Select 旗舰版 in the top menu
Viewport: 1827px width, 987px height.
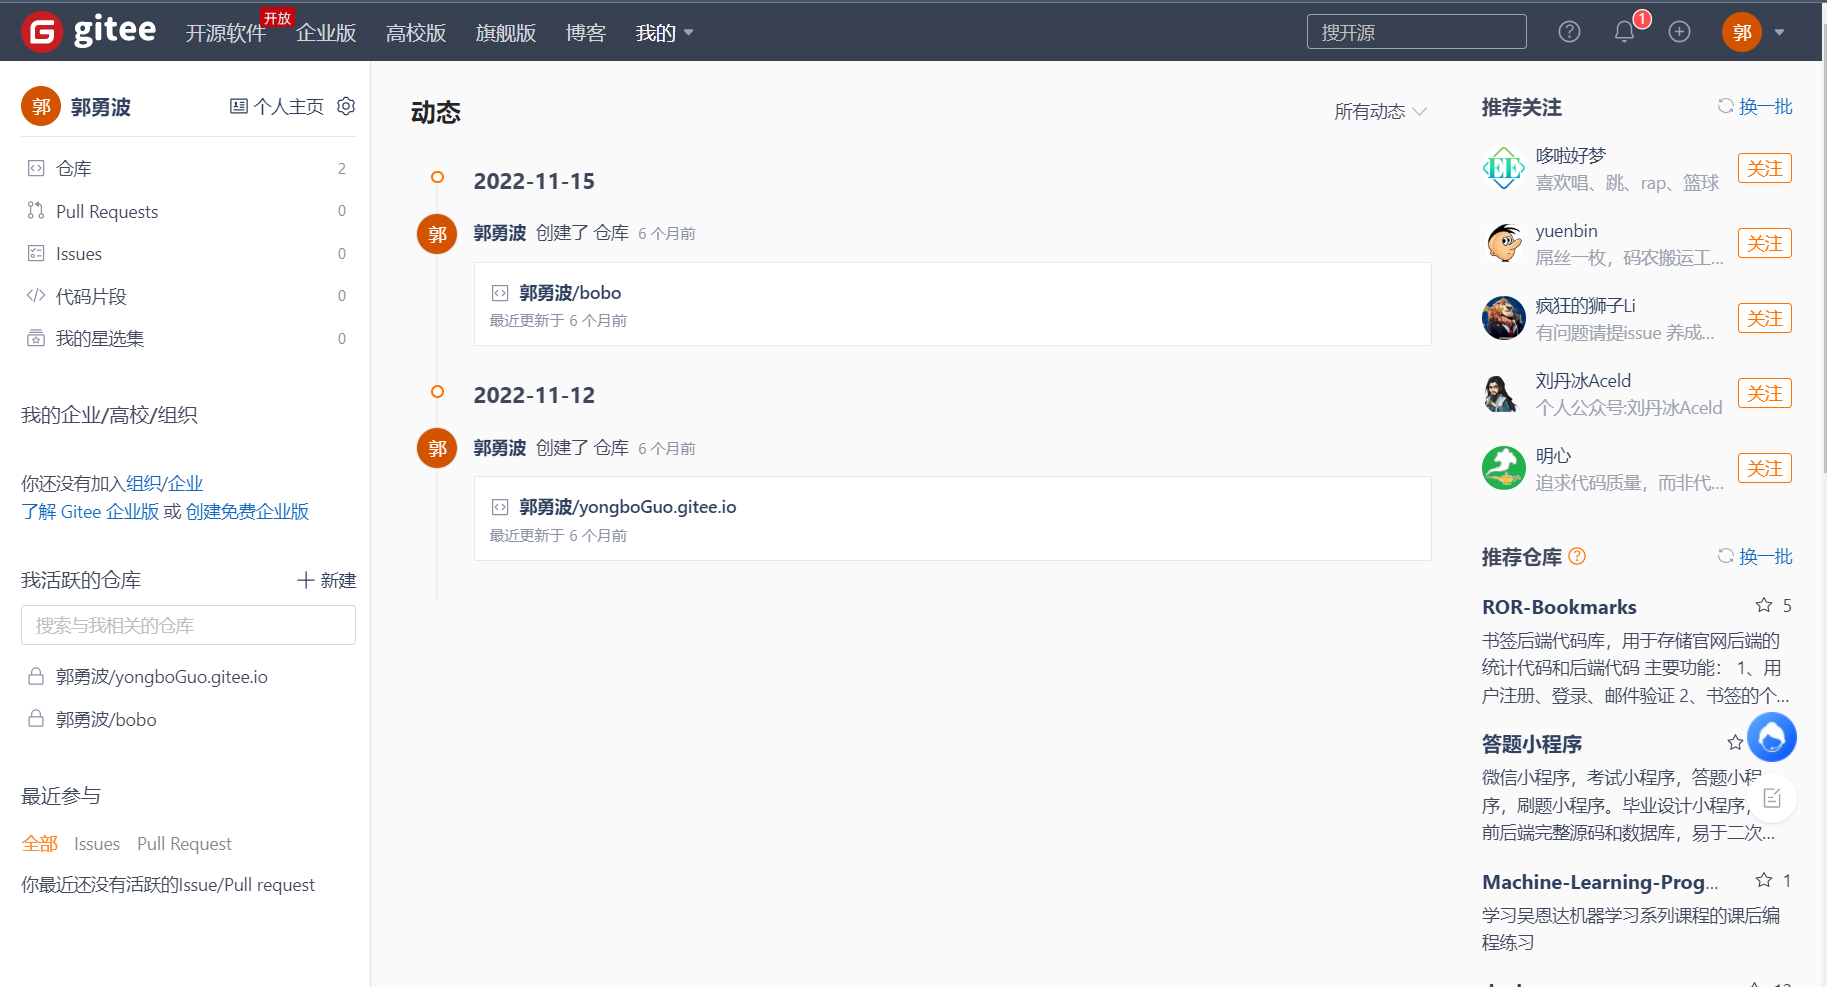(506, 33)
